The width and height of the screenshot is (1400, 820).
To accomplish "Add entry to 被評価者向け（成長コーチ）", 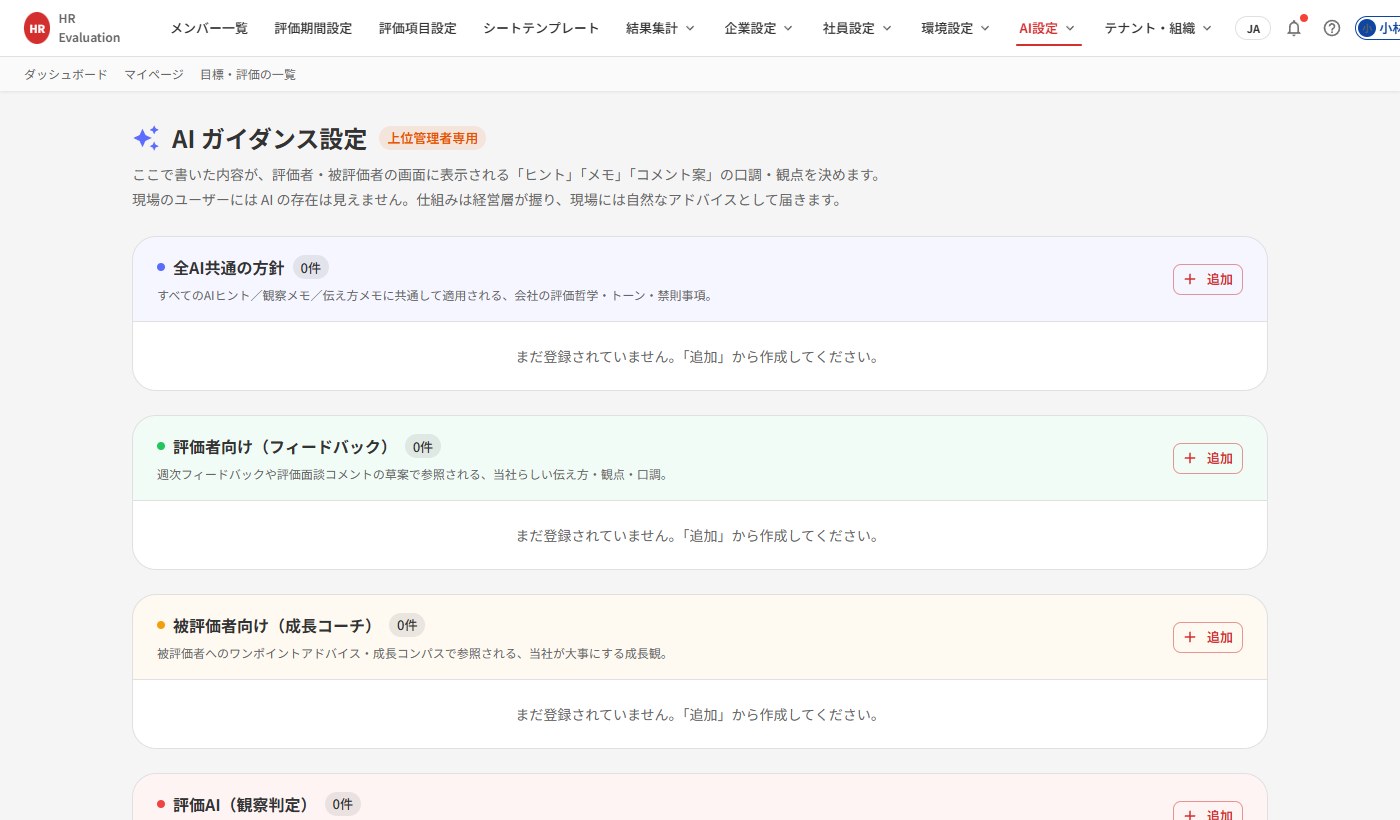I will pos(1208,637).
